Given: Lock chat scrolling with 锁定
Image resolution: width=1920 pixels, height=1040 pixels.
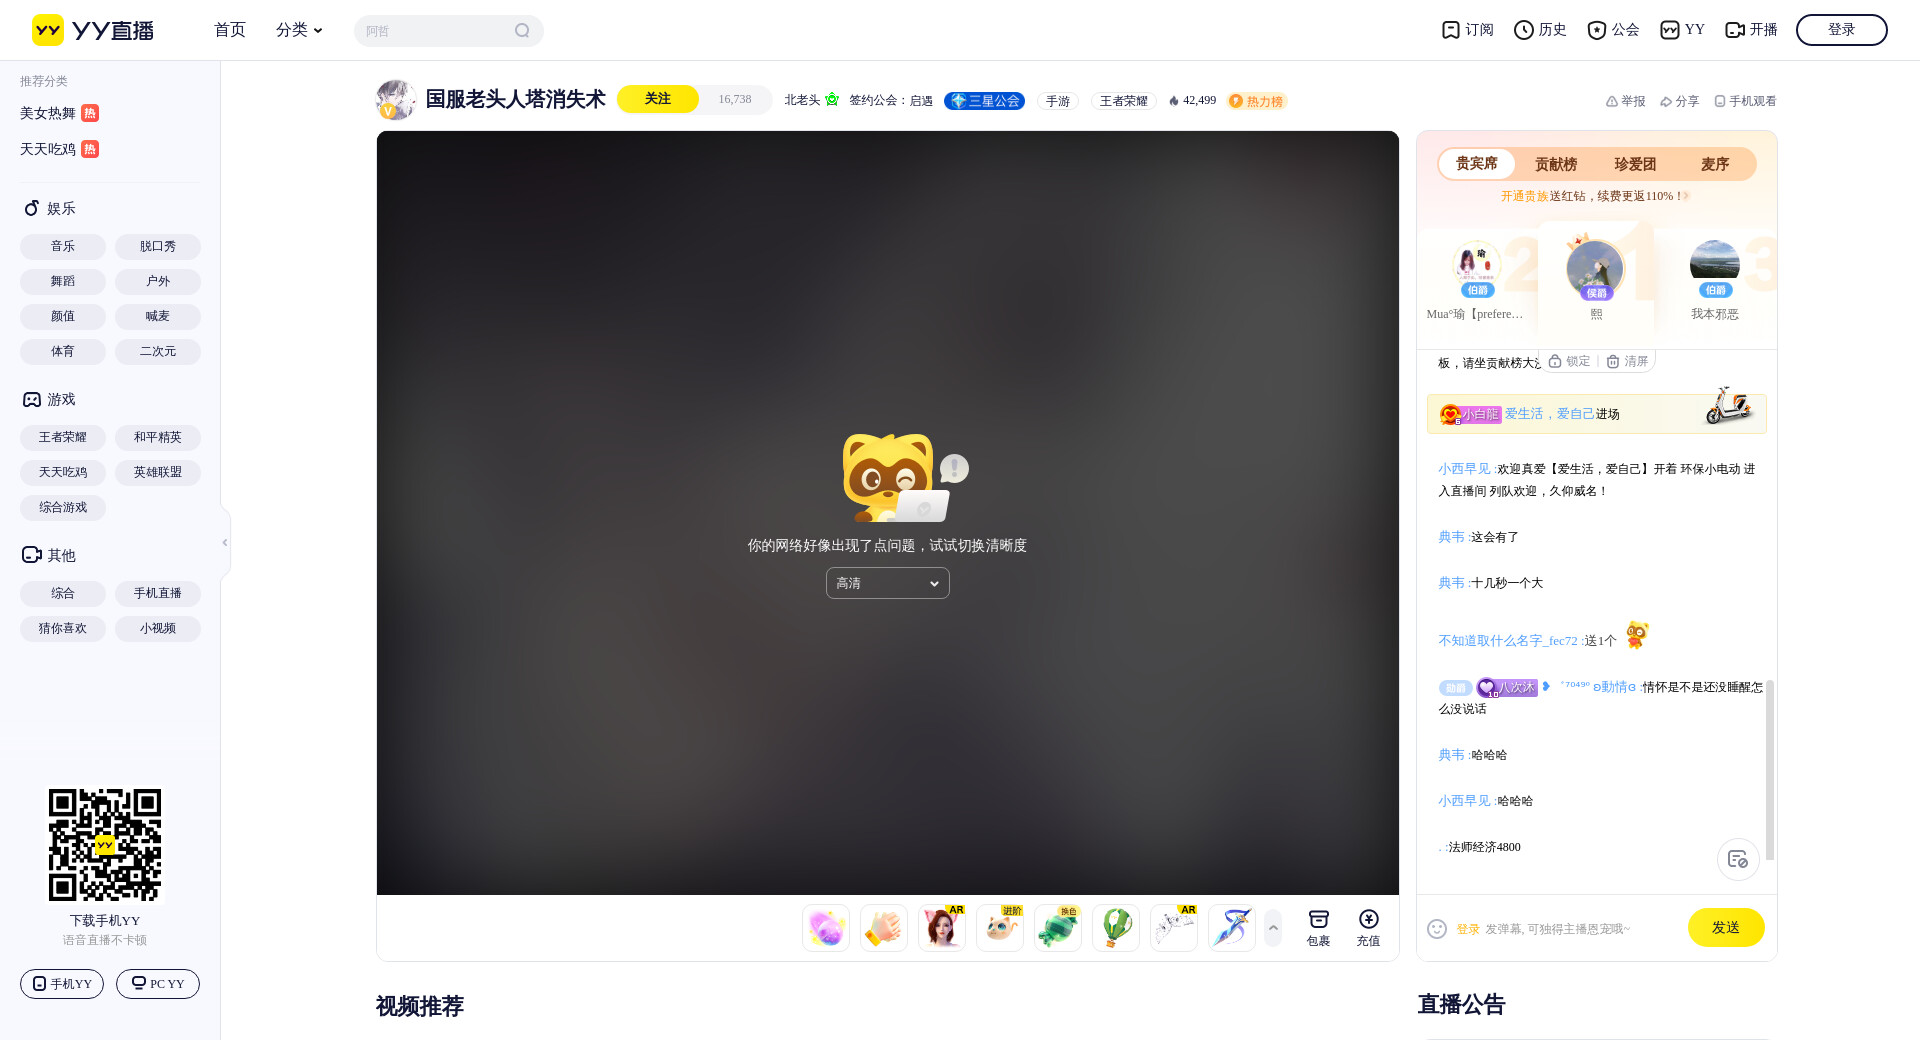Looking at the screenshot, I should (x=1569, y=361).
